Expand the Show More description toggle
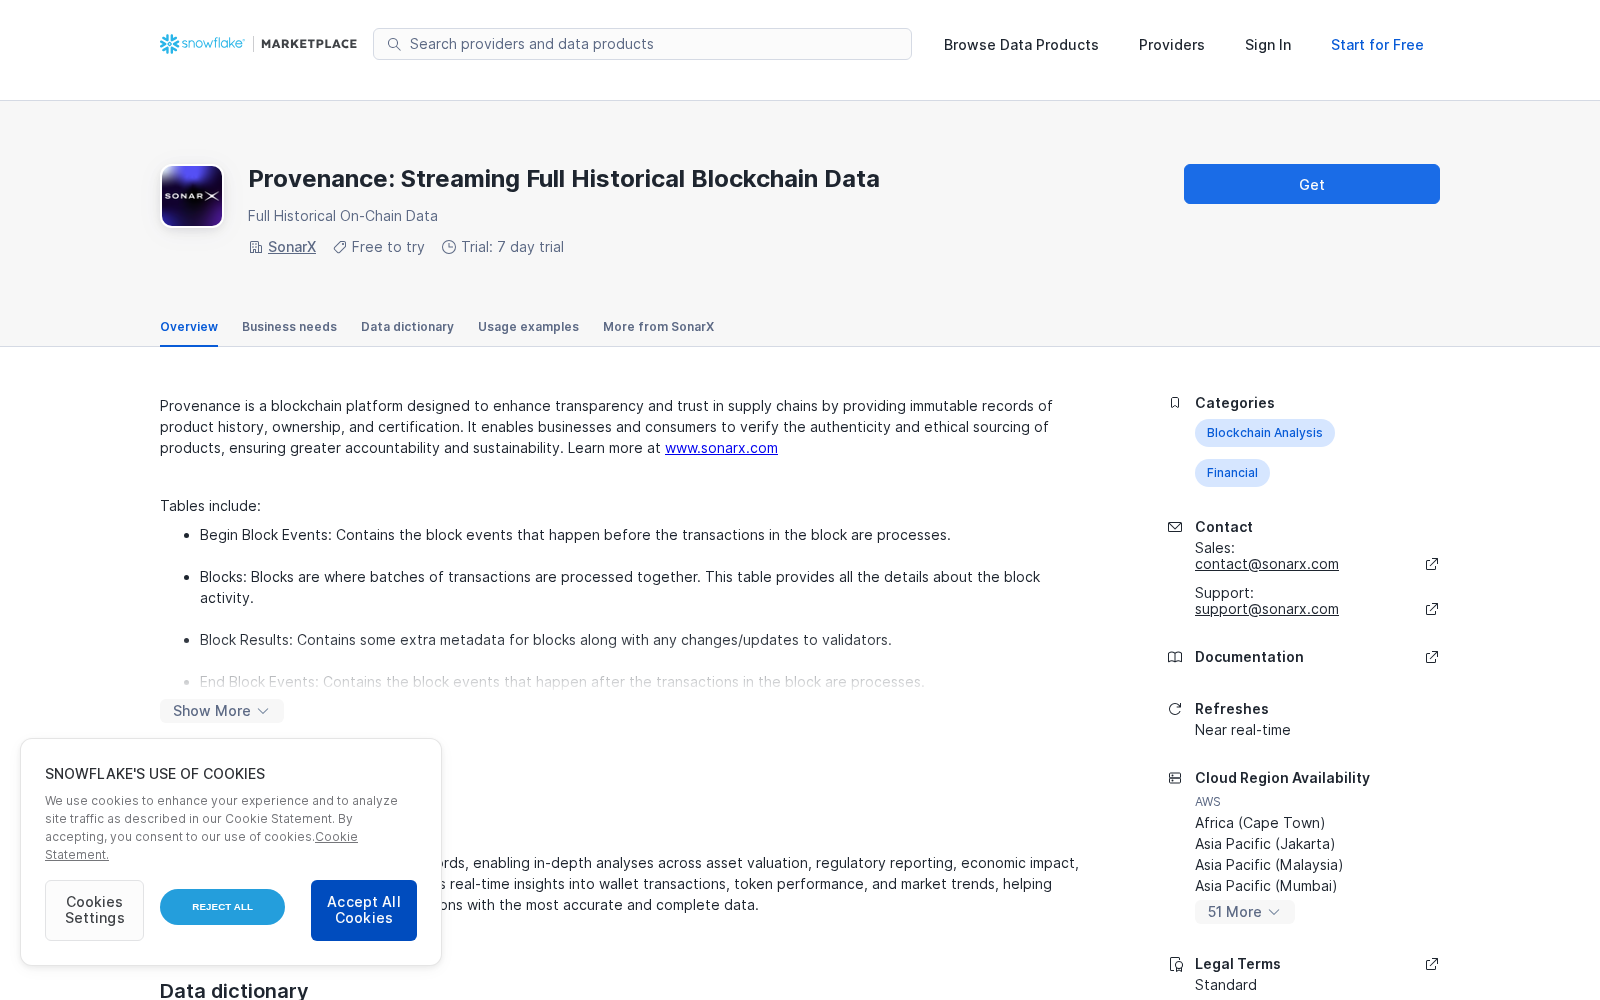The width and height of the screenshot is (1600, 1000). point(222,711)
